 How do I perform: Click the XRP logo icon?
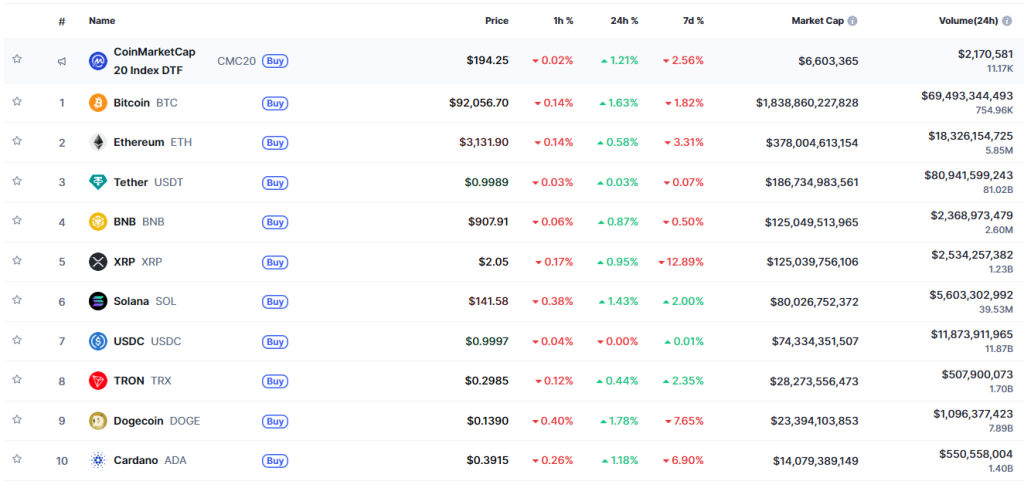[98, 262]
